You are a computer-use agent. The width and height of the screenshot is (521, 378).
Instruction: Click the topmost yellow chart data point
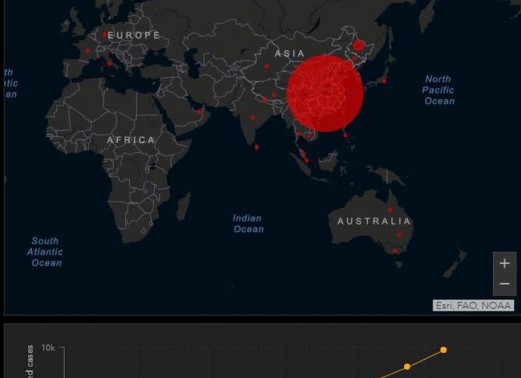443,350
